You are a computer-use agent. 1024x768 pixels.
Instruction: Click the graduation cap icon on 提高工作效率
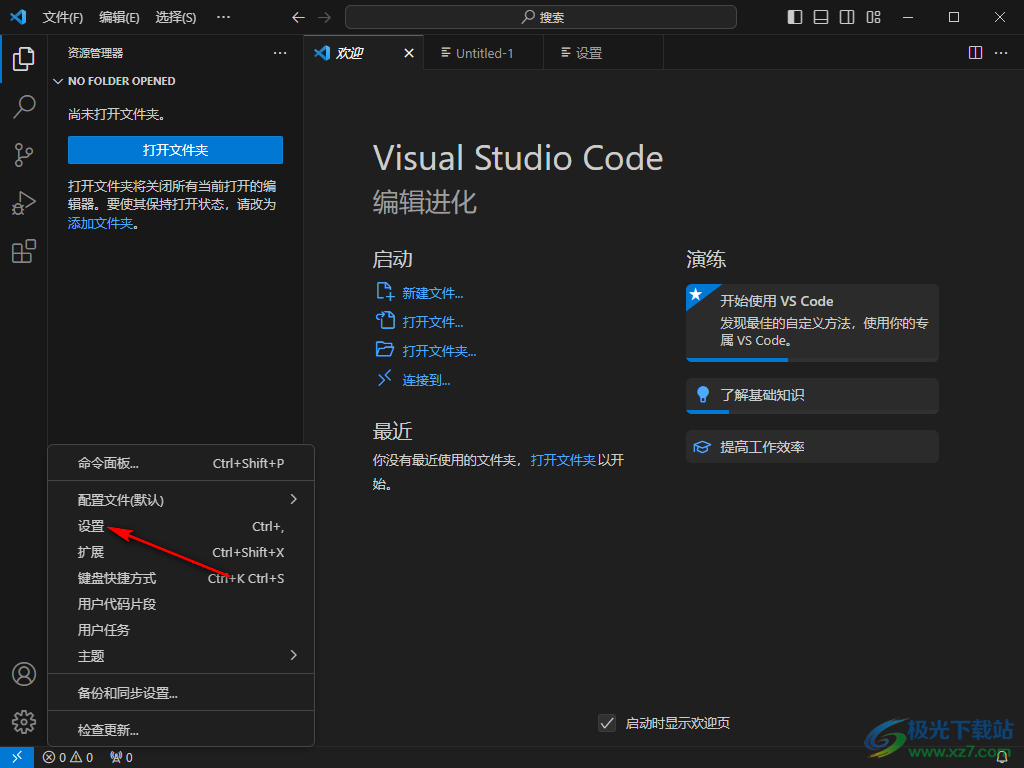pos(702,447)
